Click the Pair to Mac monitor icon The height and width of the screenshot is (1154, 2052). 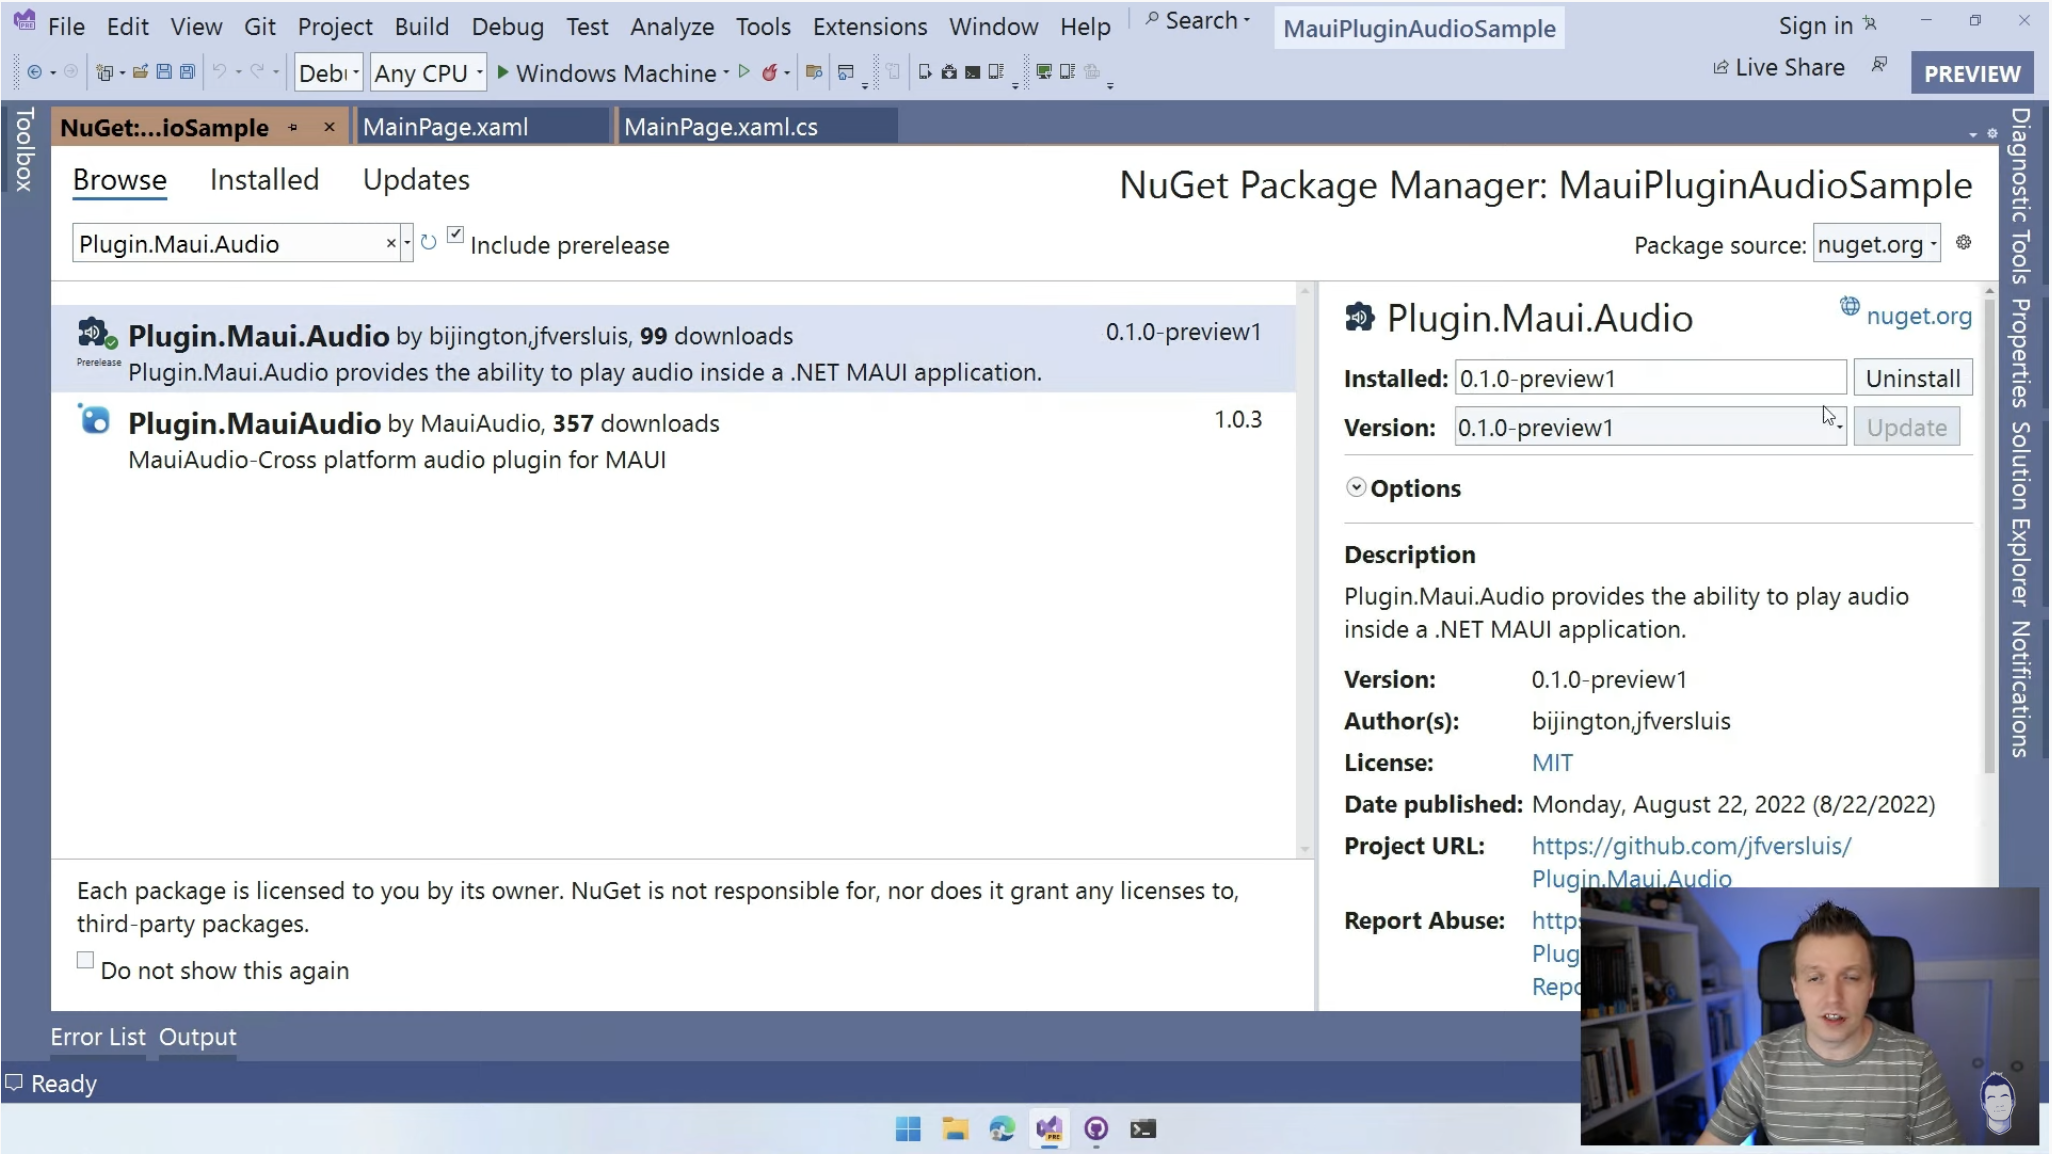point(1043,72)
